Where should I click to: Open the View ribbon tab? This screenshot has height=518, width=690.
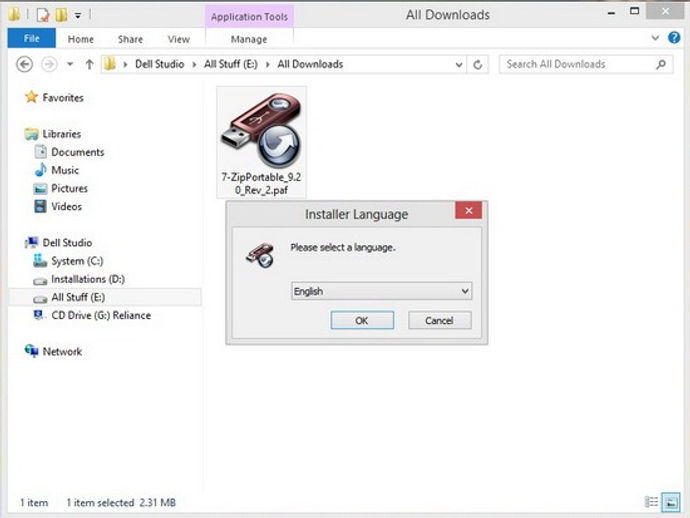tap(179, 39)
